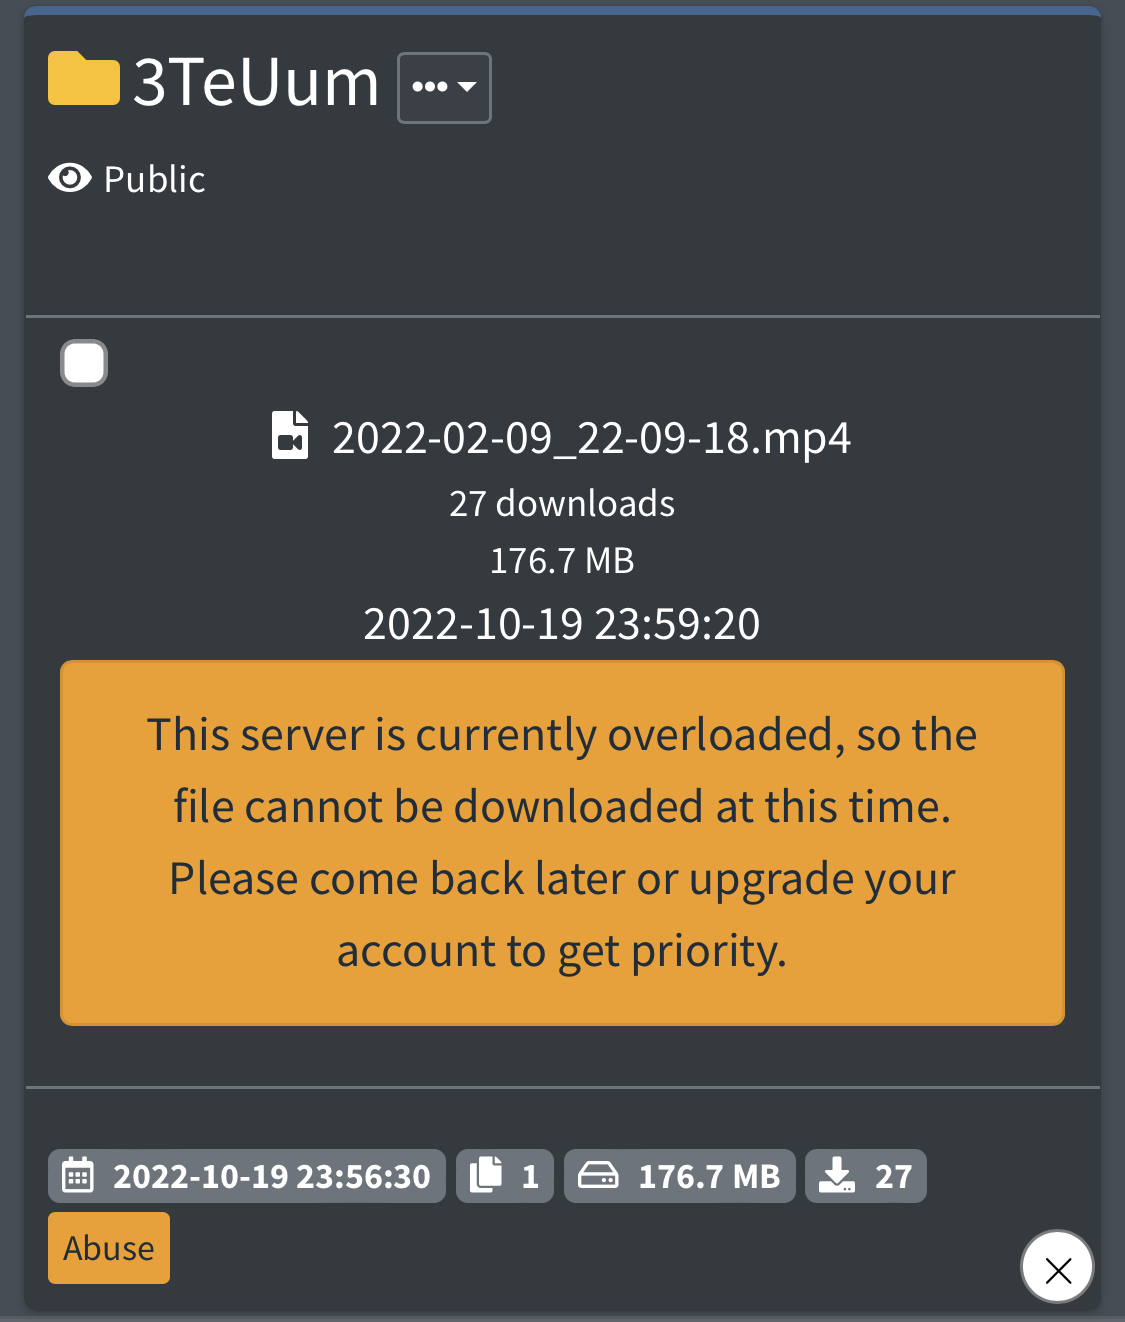1125x1322 pixels.
Task: Open the 2022-02-09_22-09-18.mp4 file link
Action: (591, 438)
